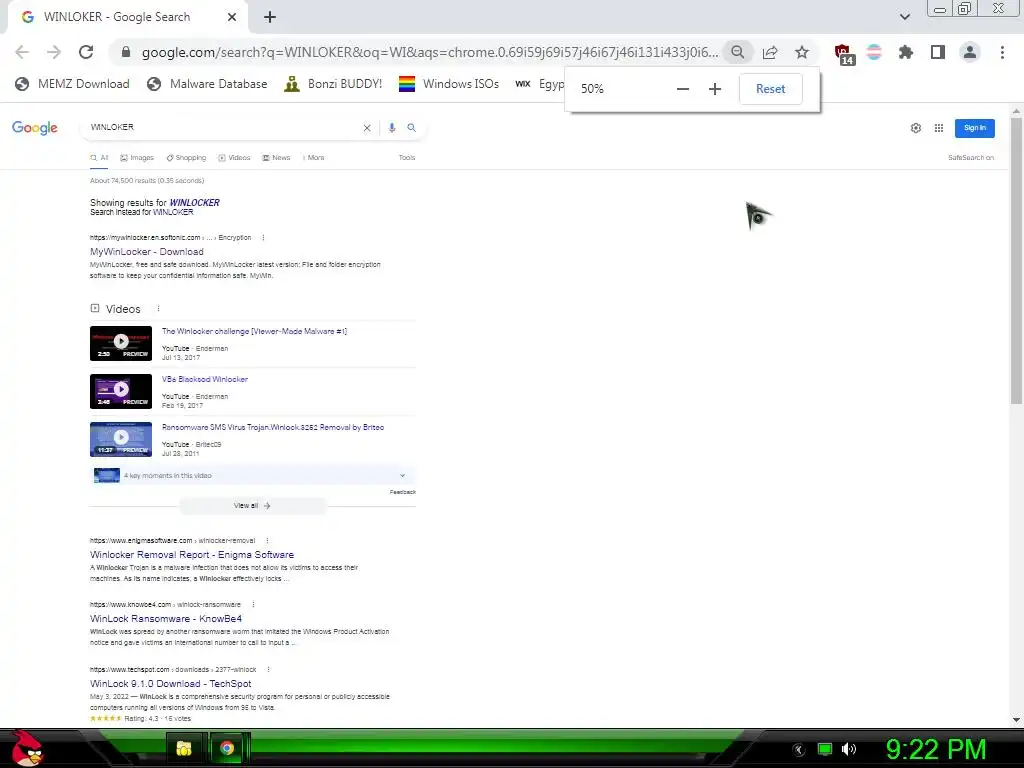
Task: View all video results
Action: pyautogui.click(x=253, y=505)
